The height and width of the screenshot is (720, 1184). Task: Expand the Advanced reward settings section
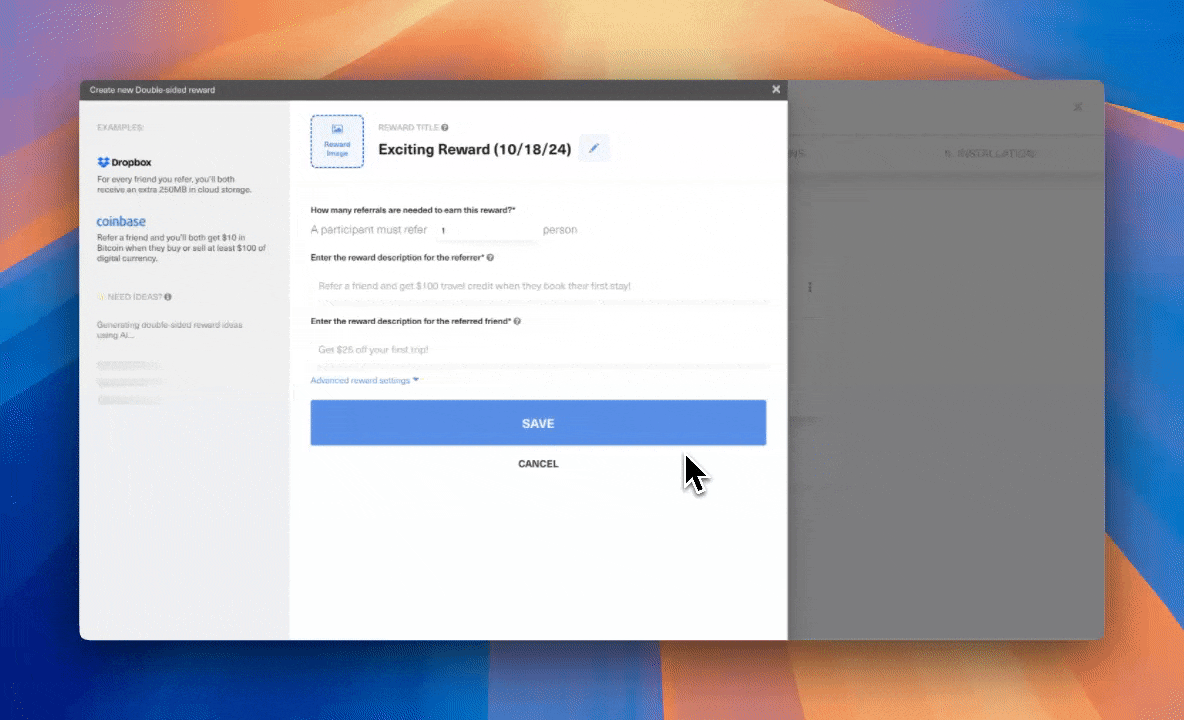360,380
